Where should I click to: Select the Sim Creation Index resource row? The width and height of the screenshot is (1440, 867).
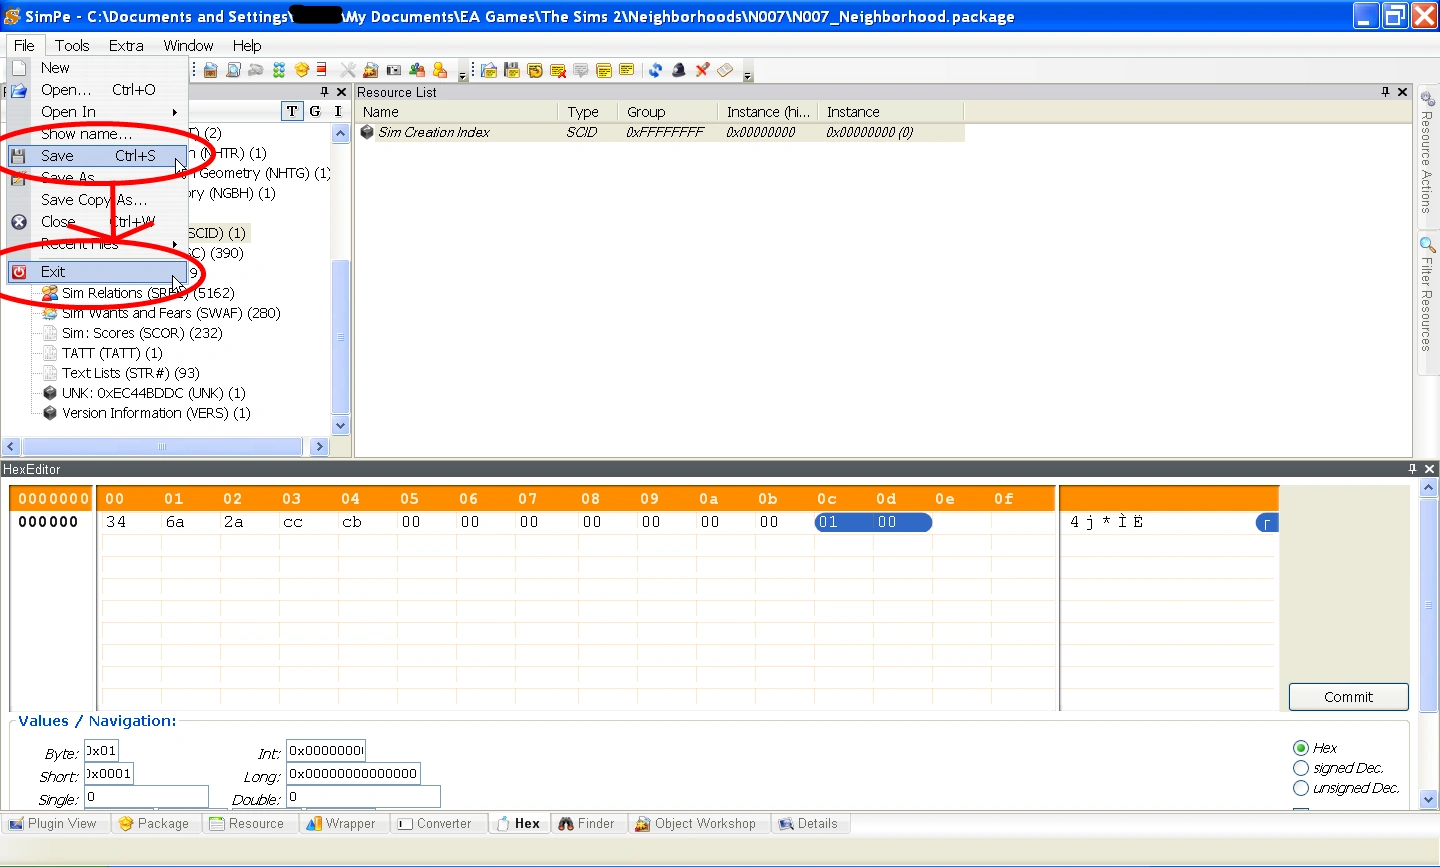[x=660, y=132]
